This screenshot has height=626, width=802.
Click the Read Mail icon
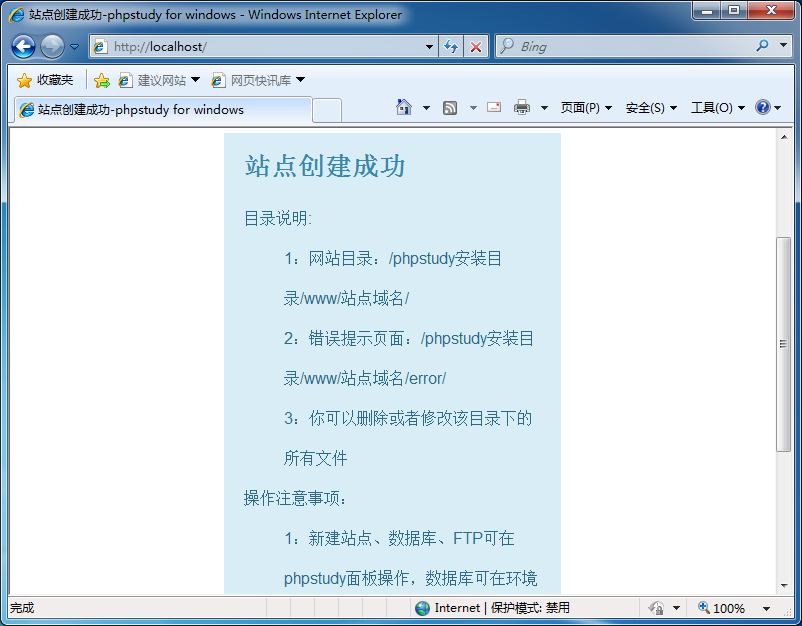click(494, 107)
